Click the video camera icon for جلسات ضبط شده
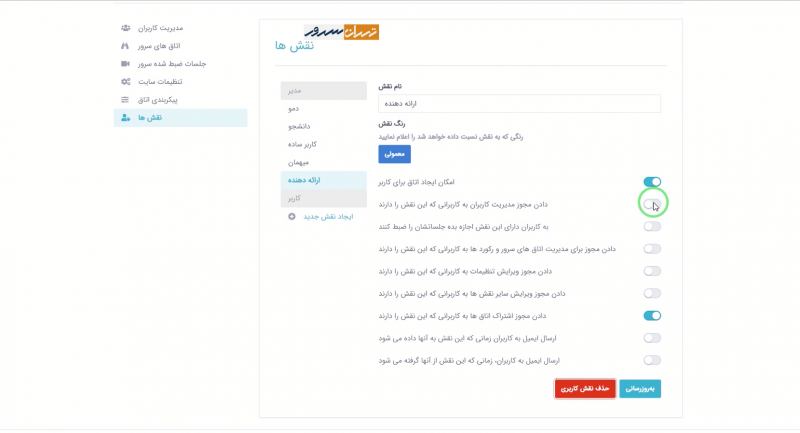Image resolution: width=800 pixels, height=433 pixels. click(125, 64)
